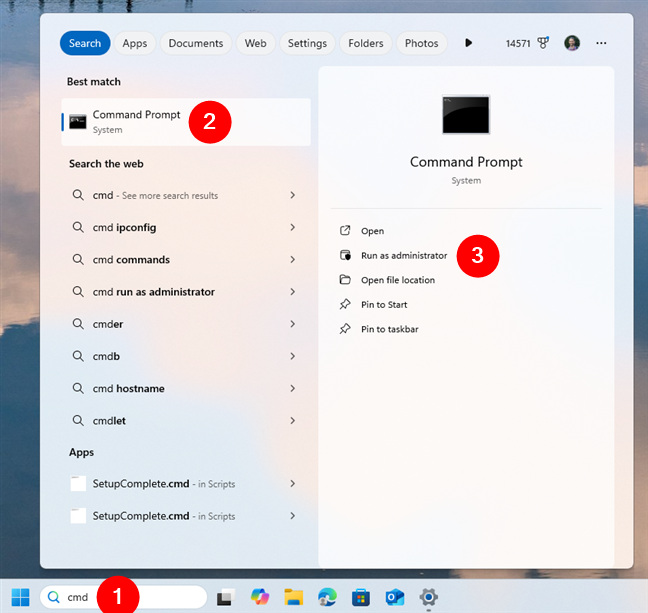Click the 14571 rewards points text
Viewport: 648px width, 613px height.
click(518, 43)
